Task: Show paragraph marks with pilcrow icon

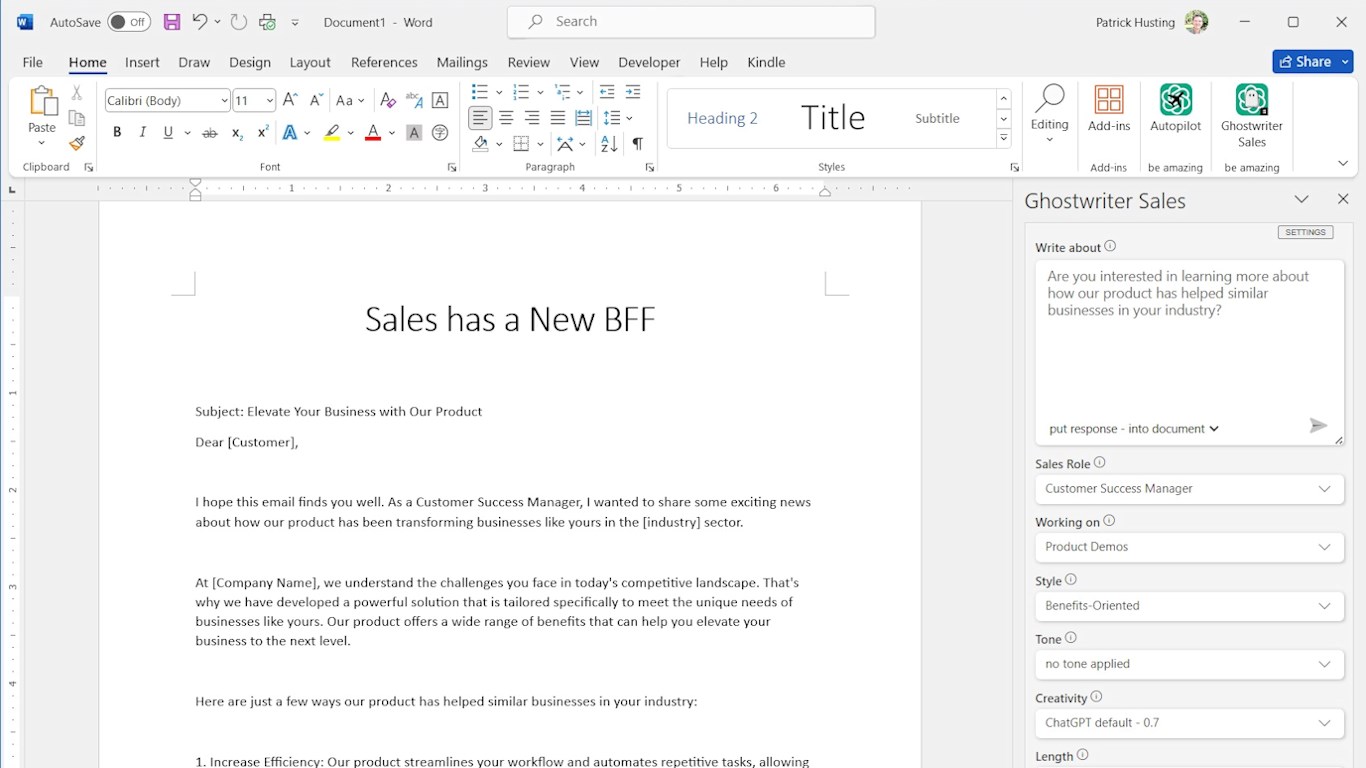Action: click(637, 144)
